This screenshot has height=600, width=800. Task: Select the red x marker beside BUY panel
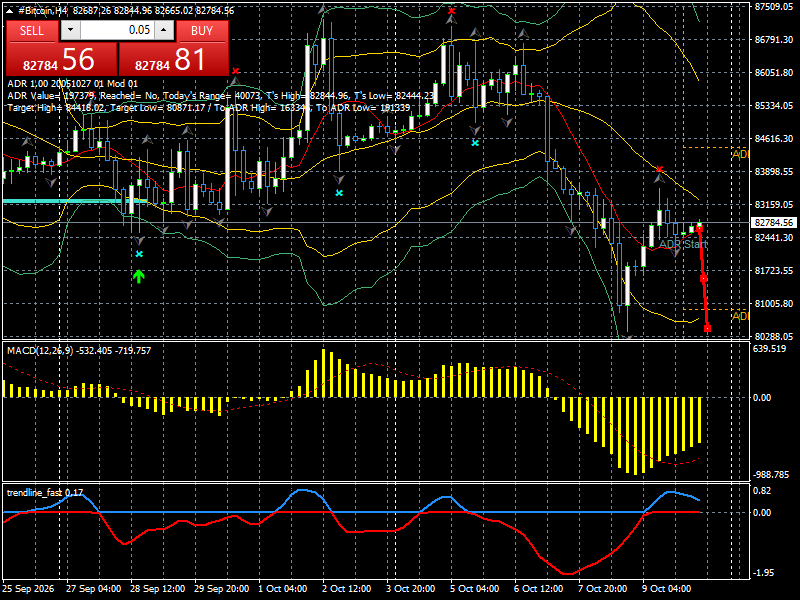click(x=235, y=71)
